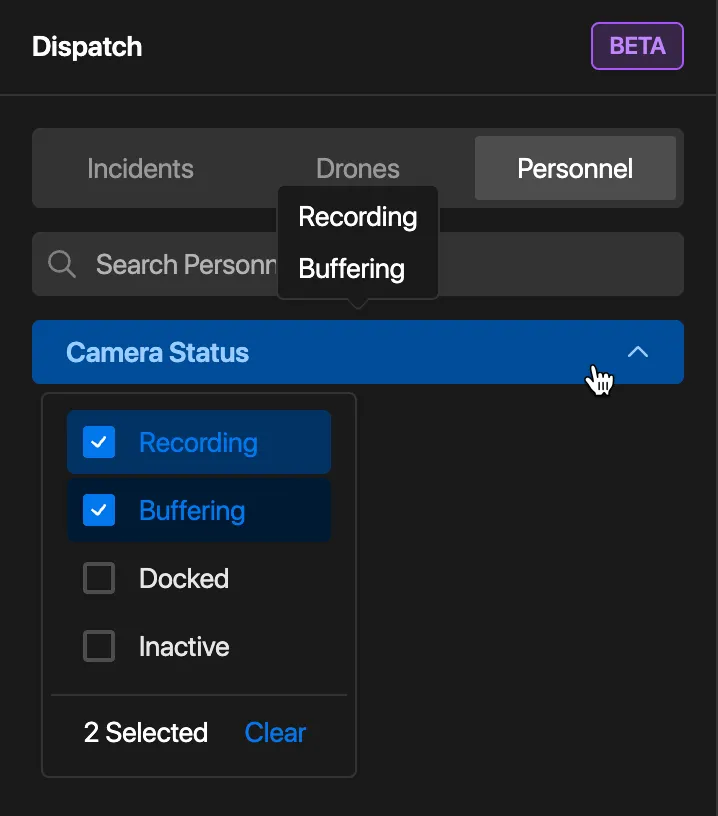This screenshot has height=816, width=718.
Task: Click the Dispatch panel title
Action: tap(87, 46)
